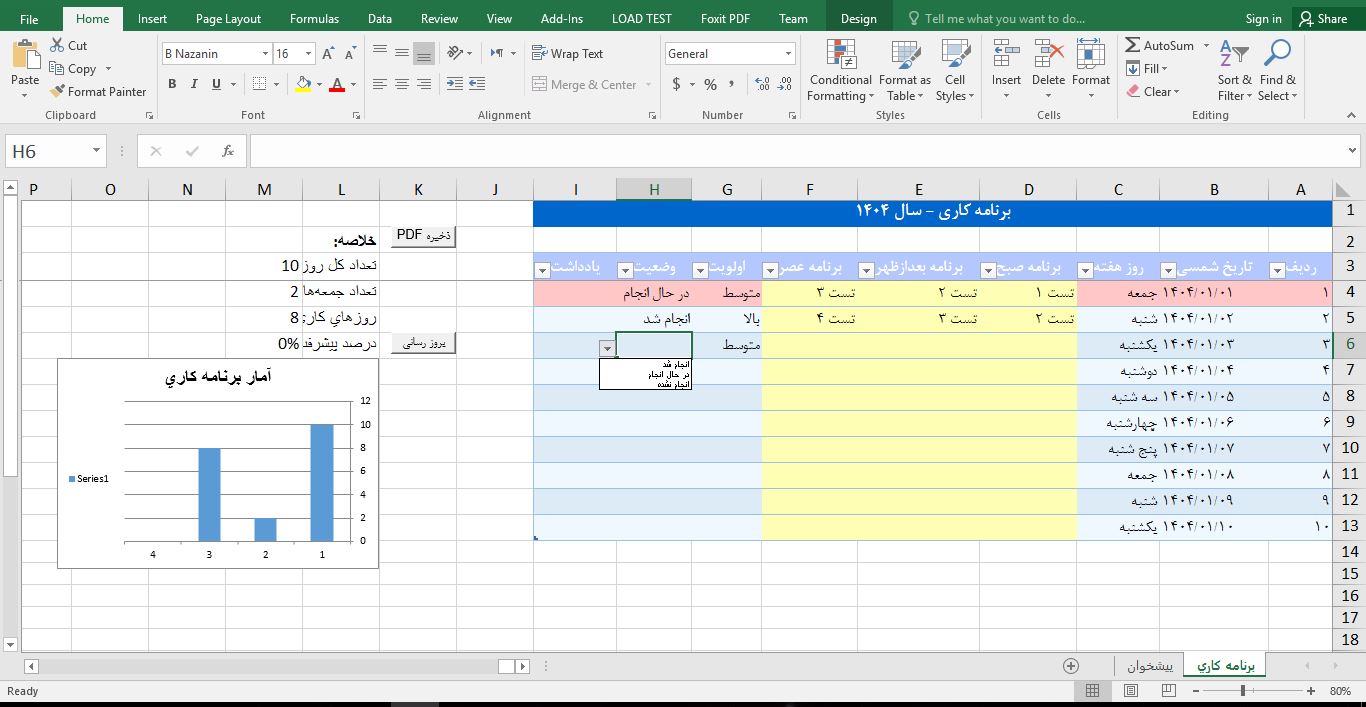This screenshot has width=1366, height=707.
Task: Switch to the پیشخوان sheet tab
Action: 1150,665
